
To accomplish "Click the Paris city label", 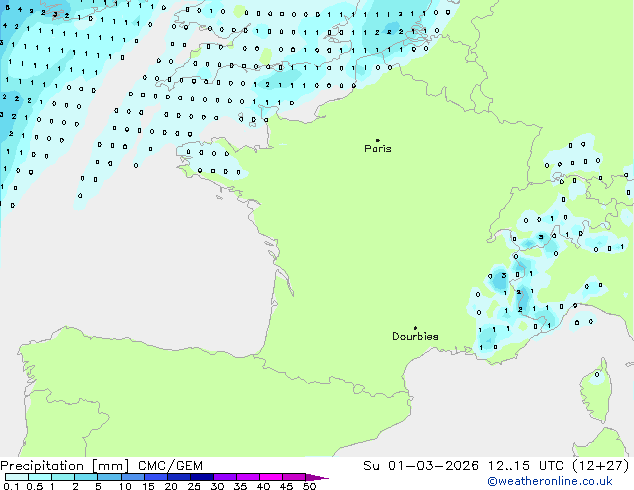I will coord(378,149).
